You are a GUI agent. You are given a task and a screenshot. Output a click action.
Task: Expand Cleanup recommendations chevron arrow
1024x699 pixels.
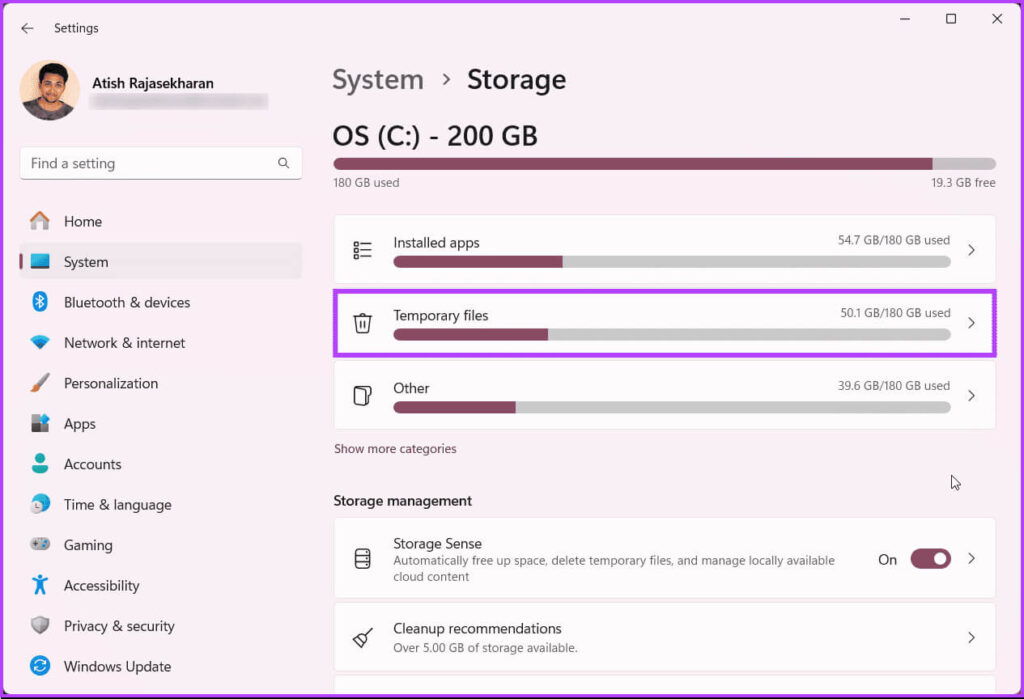[x=971, y=637]
